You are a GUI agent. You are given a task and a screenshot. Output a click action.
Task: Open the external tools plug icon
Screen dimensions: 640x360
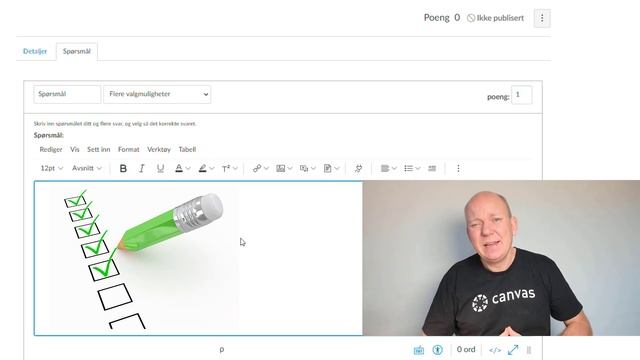tap(358, 168)
